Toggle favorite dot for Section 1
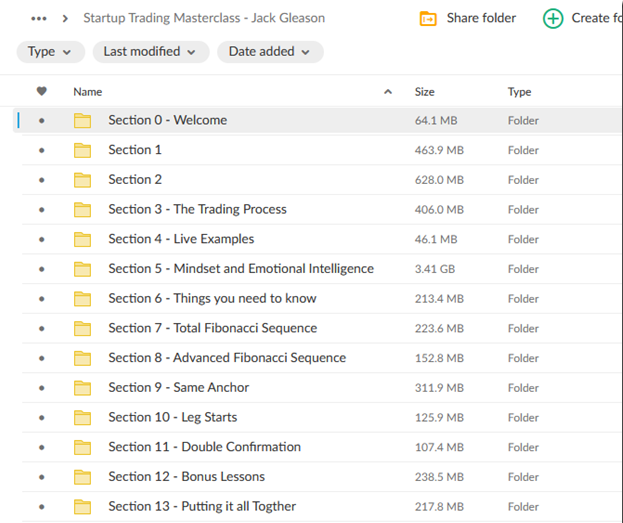This screenshot has height=523, width=623. pyautogui.click(x=41, y=151)
